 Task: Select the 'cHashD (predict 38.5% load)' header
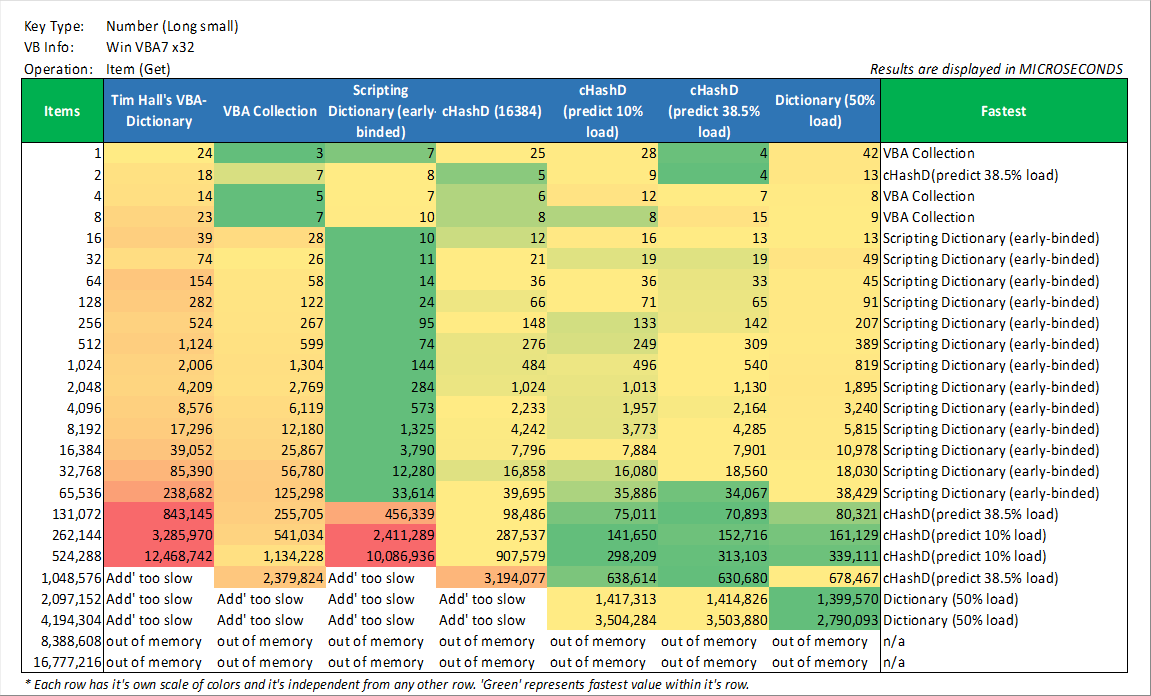(714, 111)
